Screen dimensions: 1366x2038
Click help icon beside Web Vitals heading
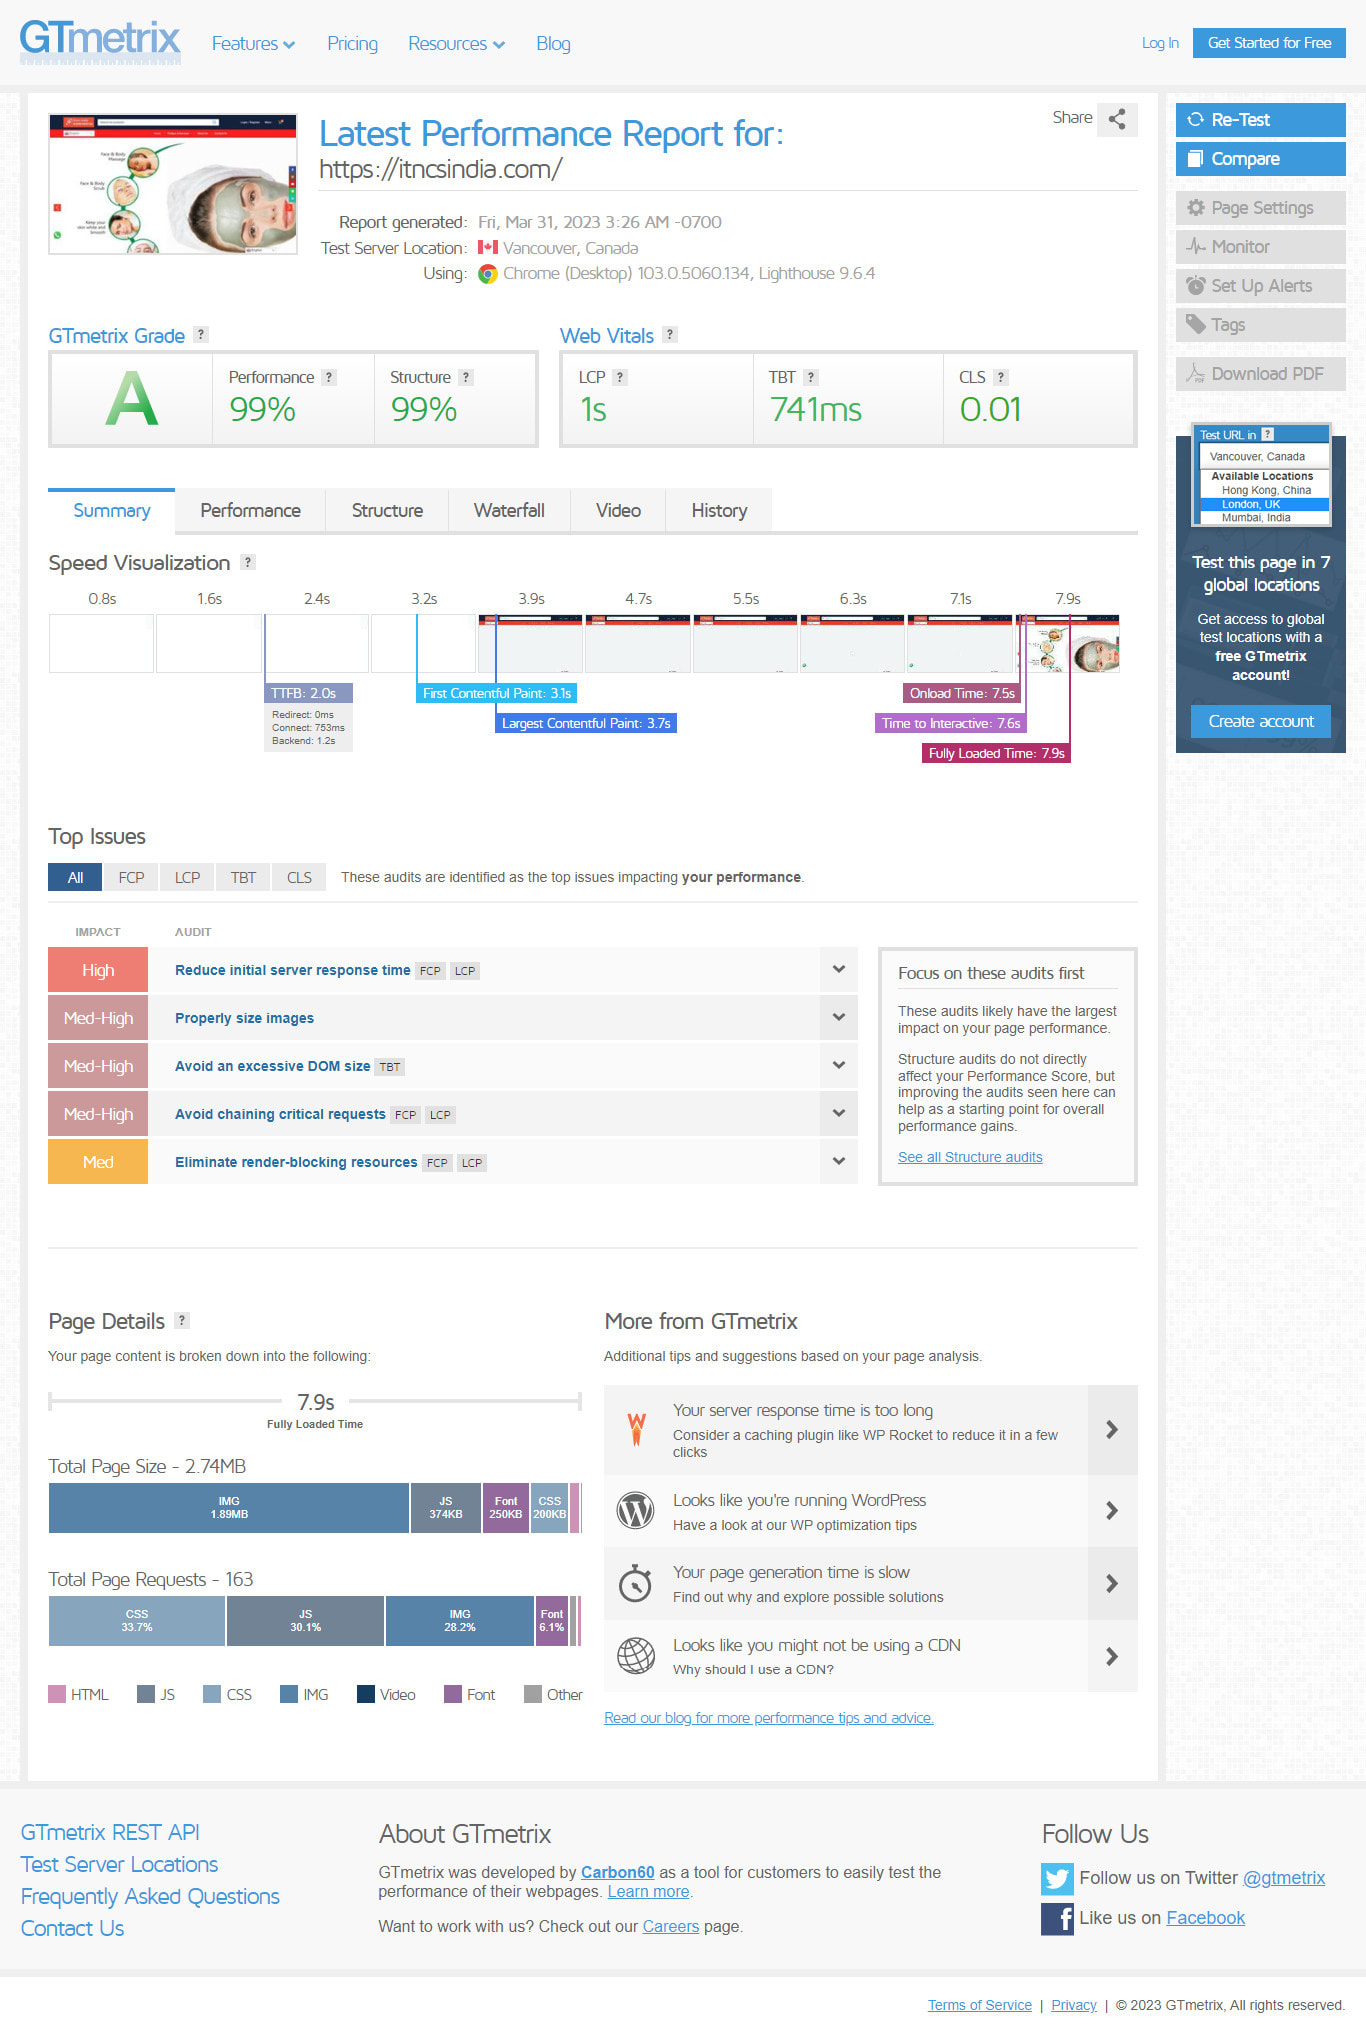point(670,335)
